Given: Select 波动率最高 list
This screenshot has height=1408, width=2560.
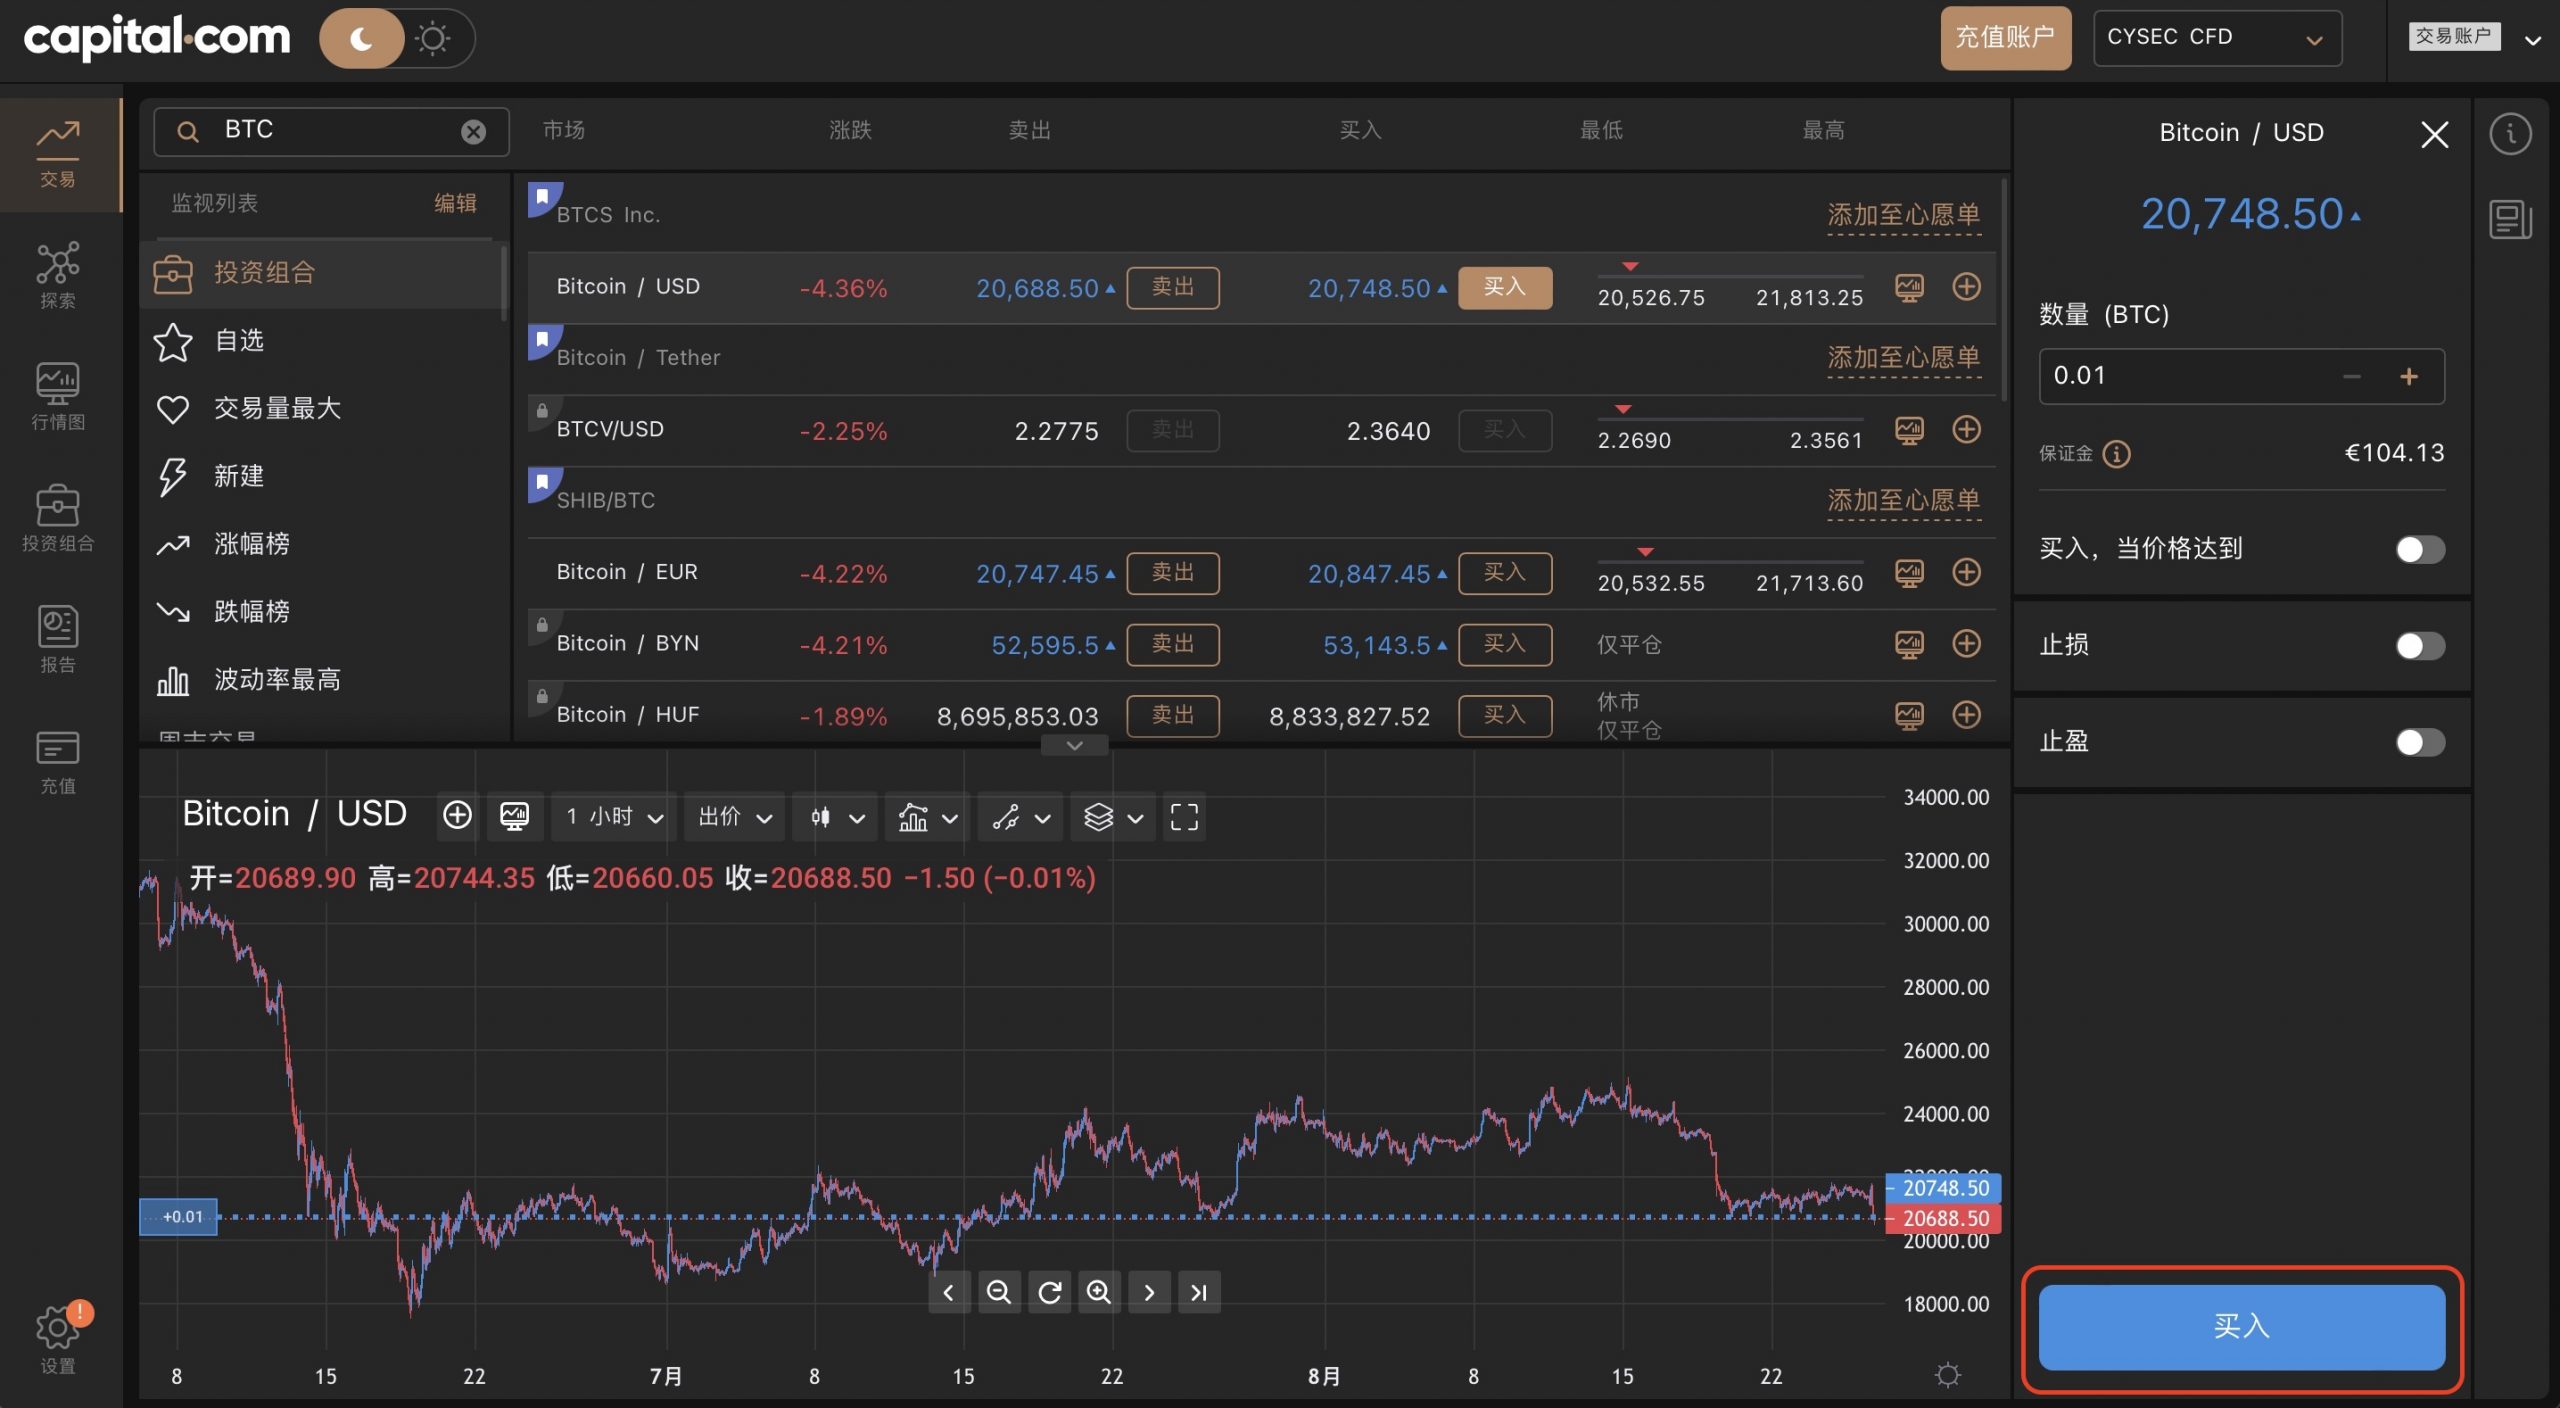Looking at the screenshot, I should tap(322, 681).
